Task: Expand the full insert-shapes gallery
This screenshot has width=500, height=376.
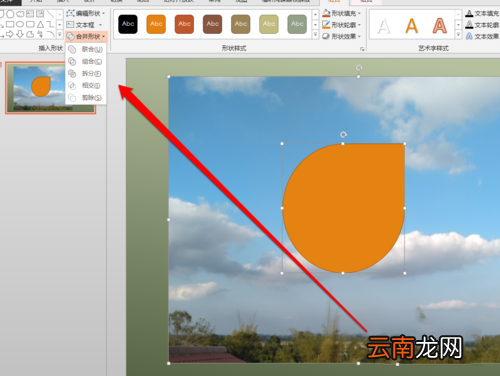Action: click(x=59, y=34)
